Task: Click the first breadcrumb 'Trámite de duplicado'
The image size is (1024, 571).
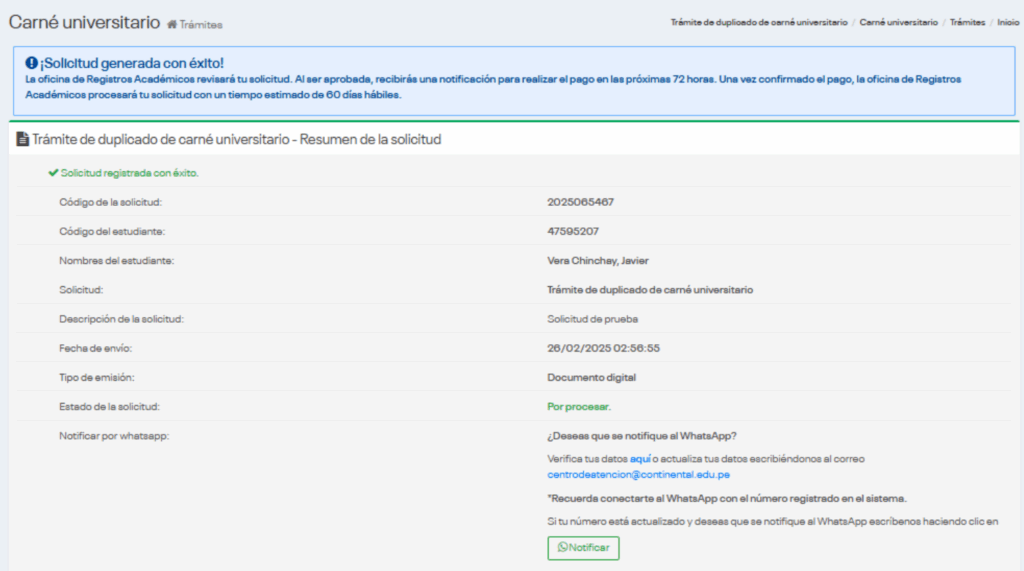Action: pyautogui.click(x=759, y=22)
